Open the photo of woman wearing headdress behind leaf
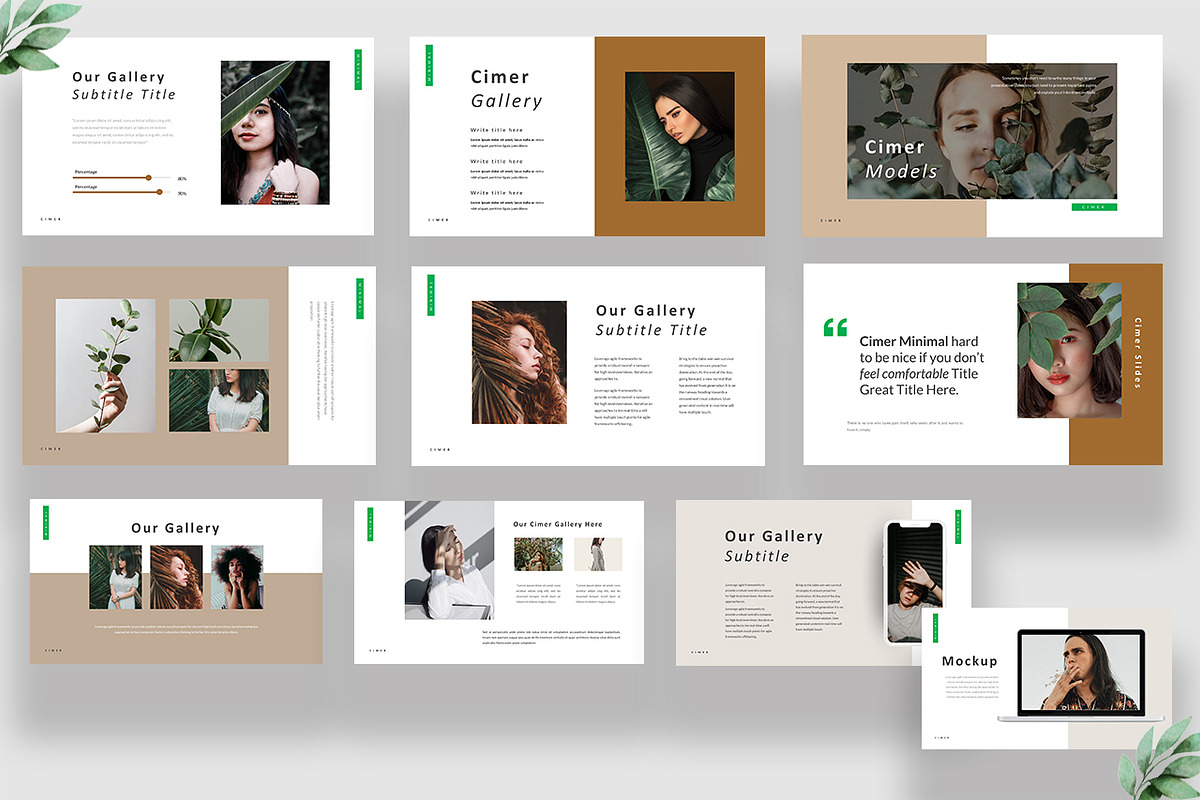1200x800 pixels. point(275,132)
